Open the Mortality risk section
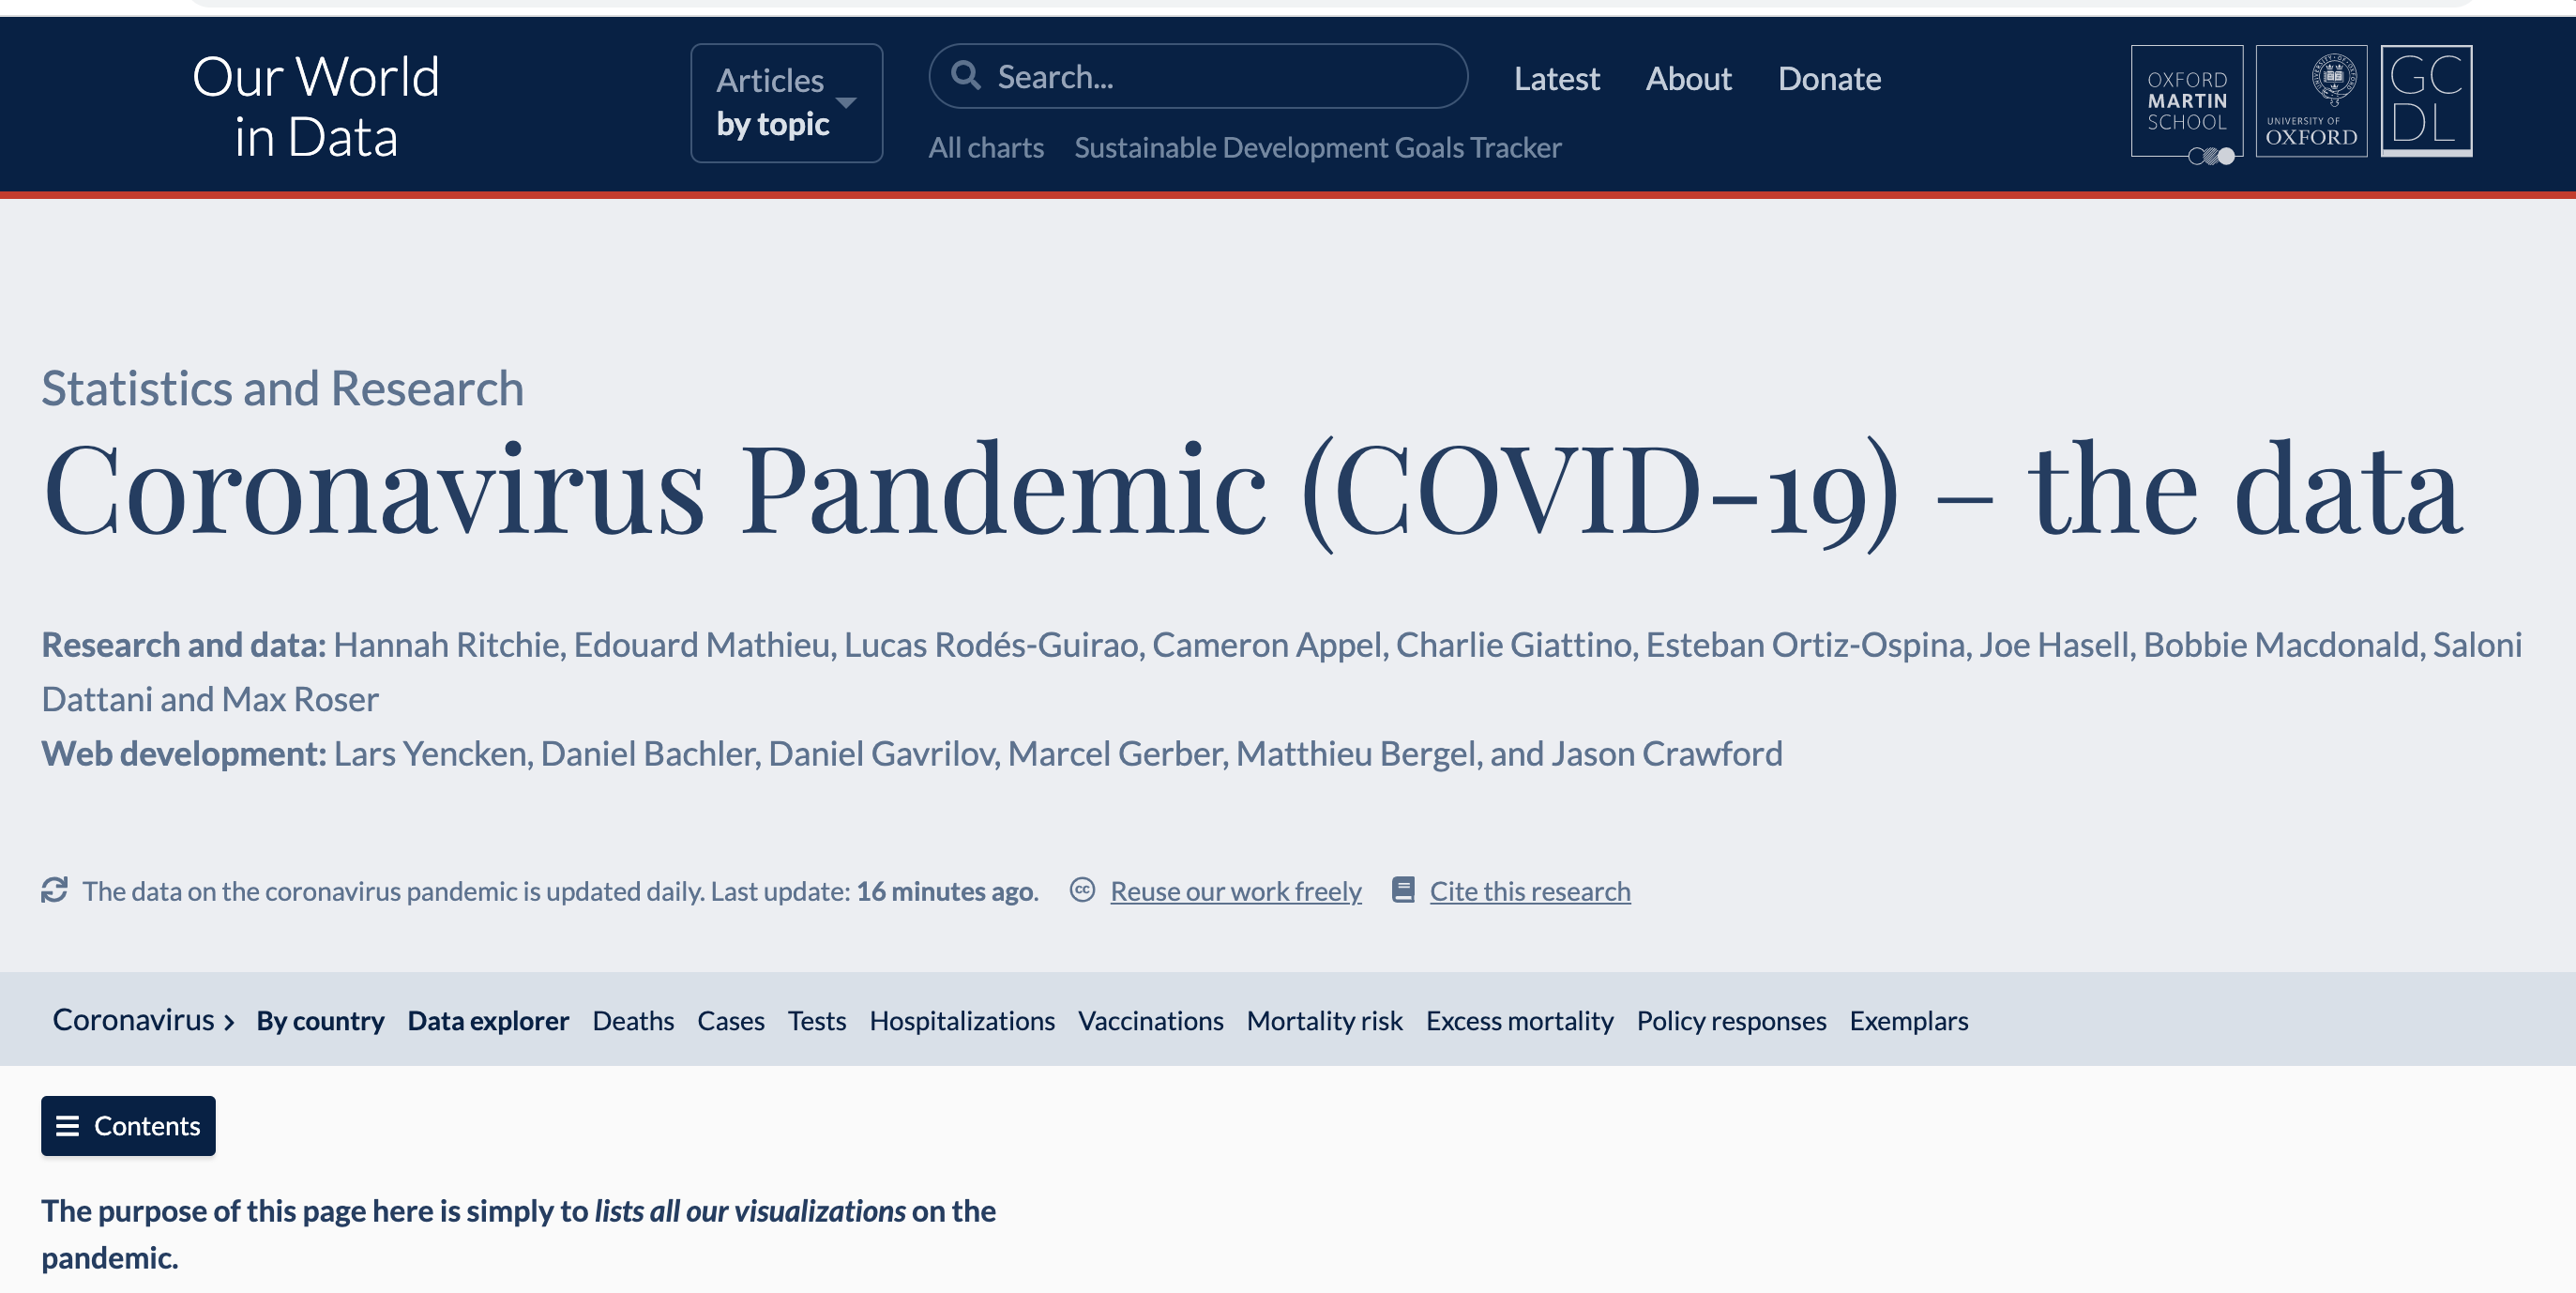The width and height of the screenshot is (2576, 1293). coord(1324,1020)
